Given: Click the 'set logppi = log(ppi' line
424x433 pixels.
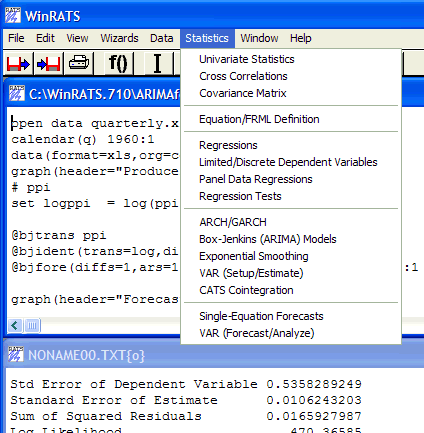Looking at the screenshot, I should point(95,203).
